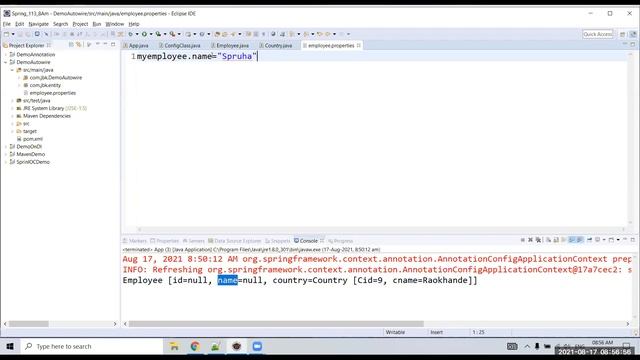This screenshot has height=360, width=640.
Task: Click the Remove Launch (X) icon in Console
Action: [530, 240]
